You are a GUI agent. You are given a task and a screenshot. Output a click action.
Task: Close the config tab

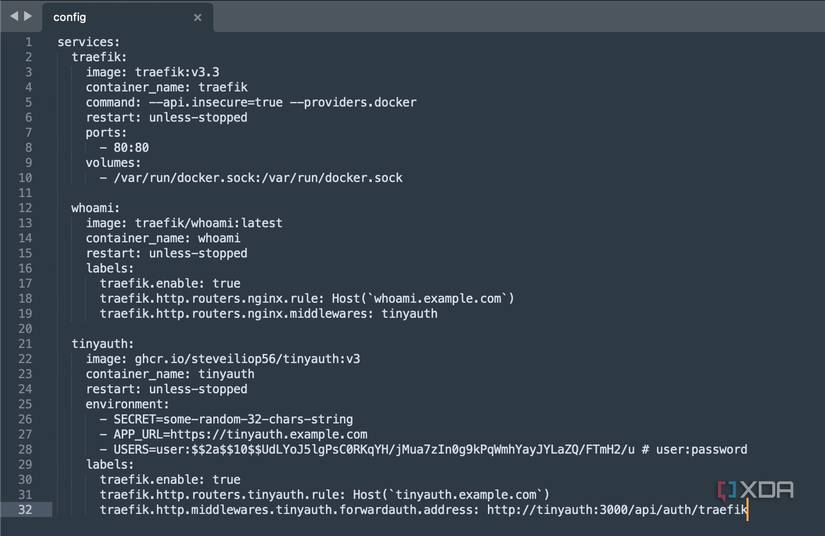[197, 17]
